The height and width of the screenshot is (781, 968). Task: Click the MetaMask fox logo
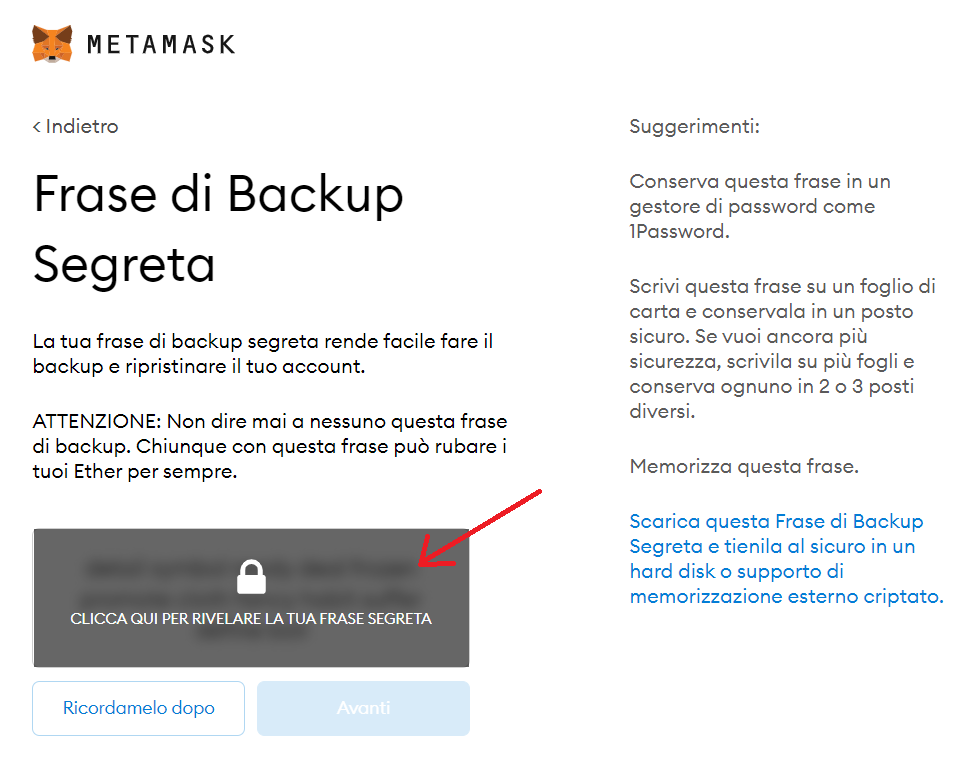[x=52, y=44]
